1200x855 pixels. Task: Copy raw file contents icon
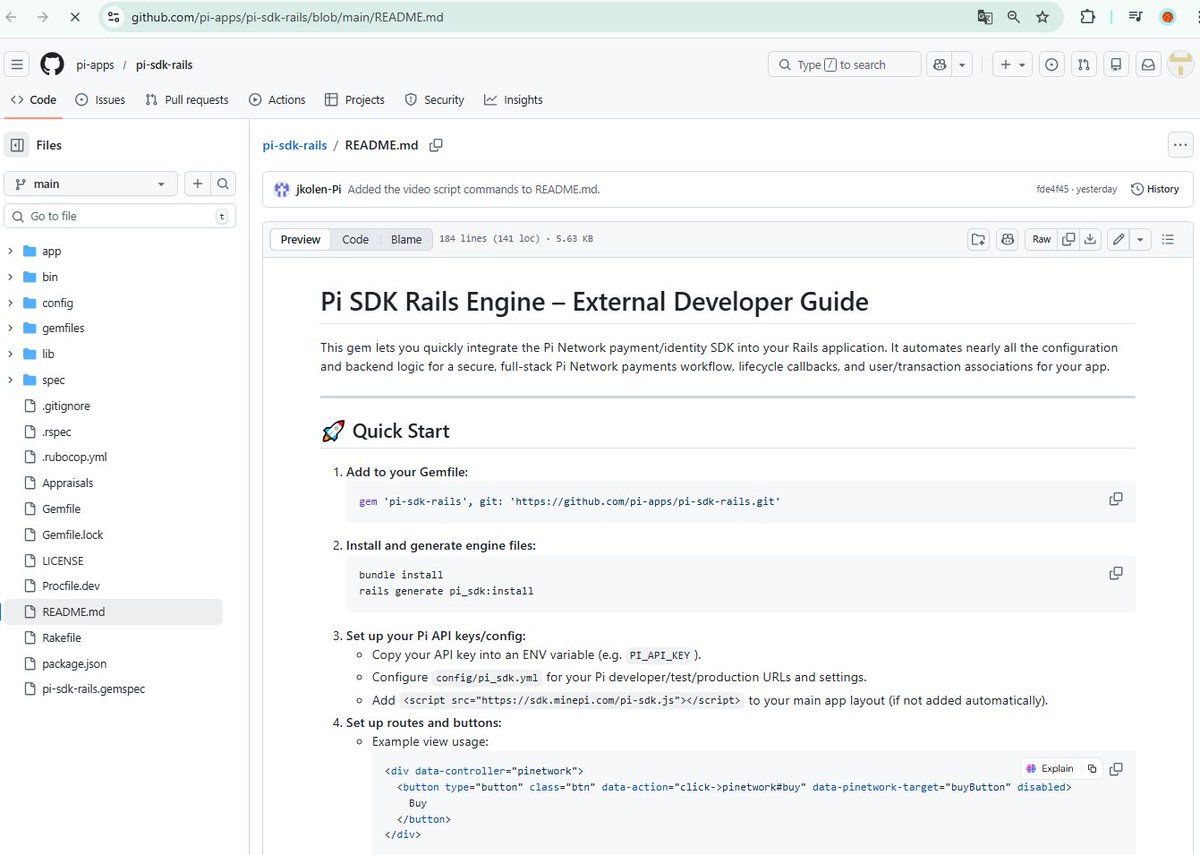point(1069,239)
